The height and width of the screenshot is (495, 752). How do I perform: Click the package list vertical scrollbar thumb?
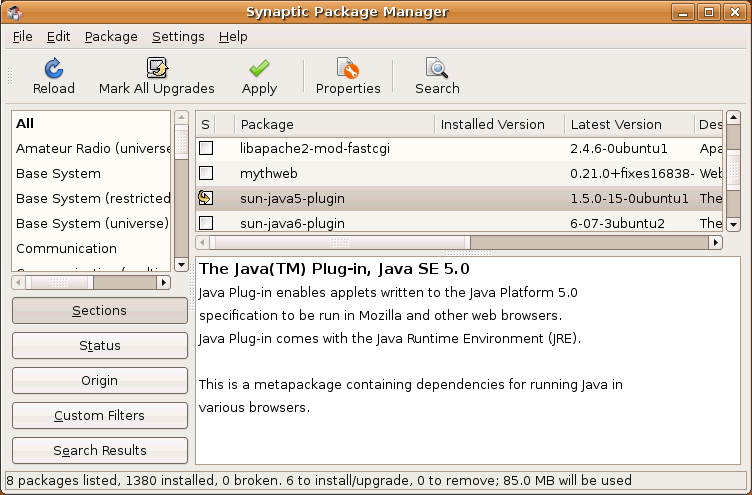pos(733,170)
